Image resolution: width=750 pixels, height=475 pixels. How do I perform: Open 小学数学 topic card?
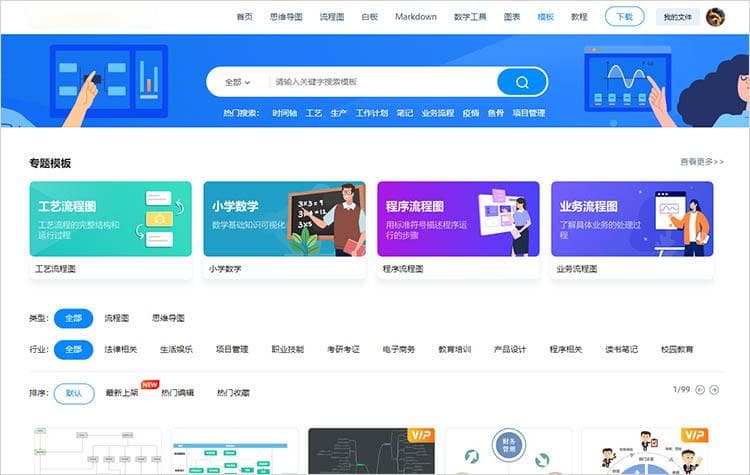pyautogui.click(x=285, y=230)
